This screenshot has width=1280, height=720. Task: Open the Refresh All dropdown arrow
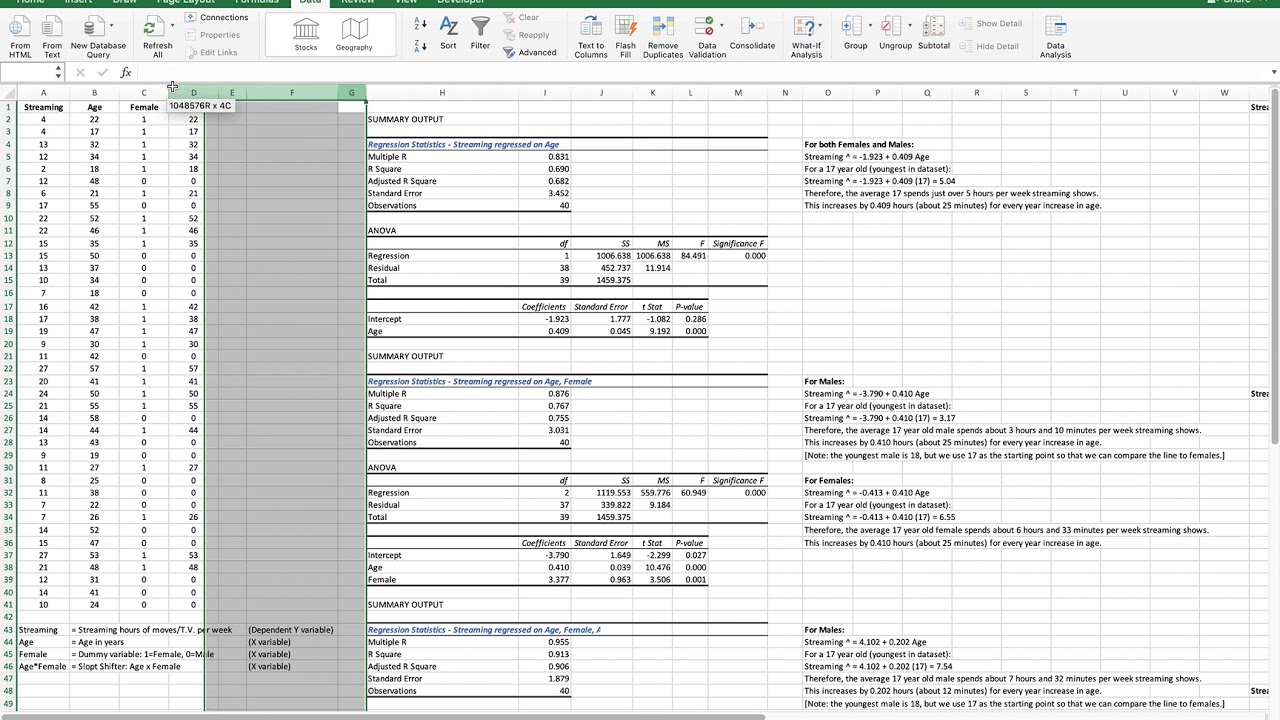[x=172, y=26]
